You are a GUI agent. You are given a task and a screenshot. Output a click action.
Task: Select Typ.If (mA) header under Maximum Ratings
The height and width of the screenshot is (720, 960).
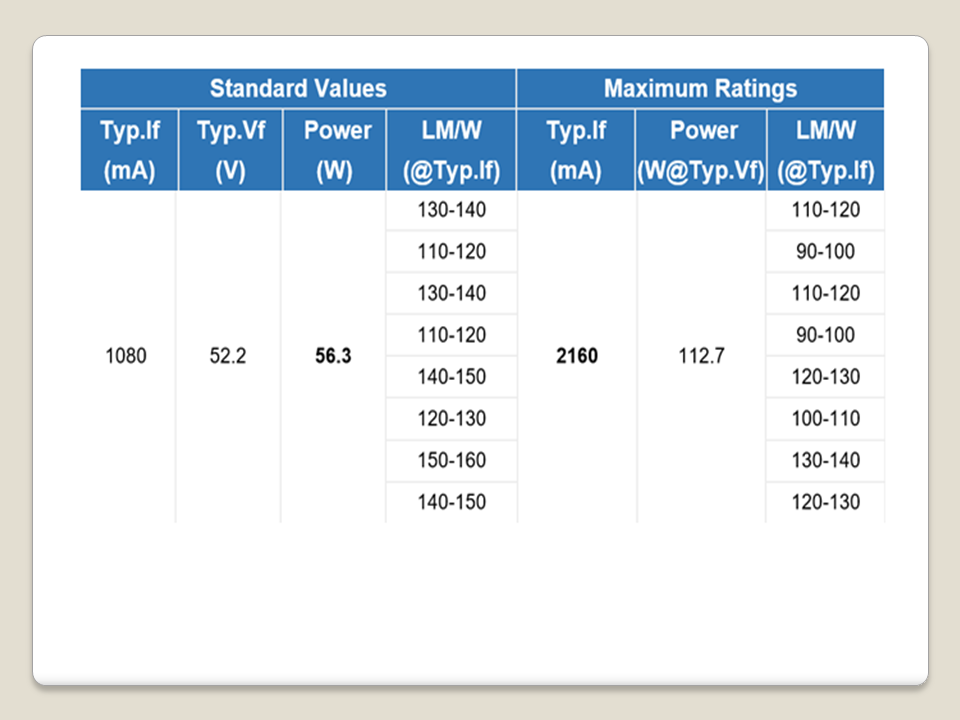pos(576,150)
